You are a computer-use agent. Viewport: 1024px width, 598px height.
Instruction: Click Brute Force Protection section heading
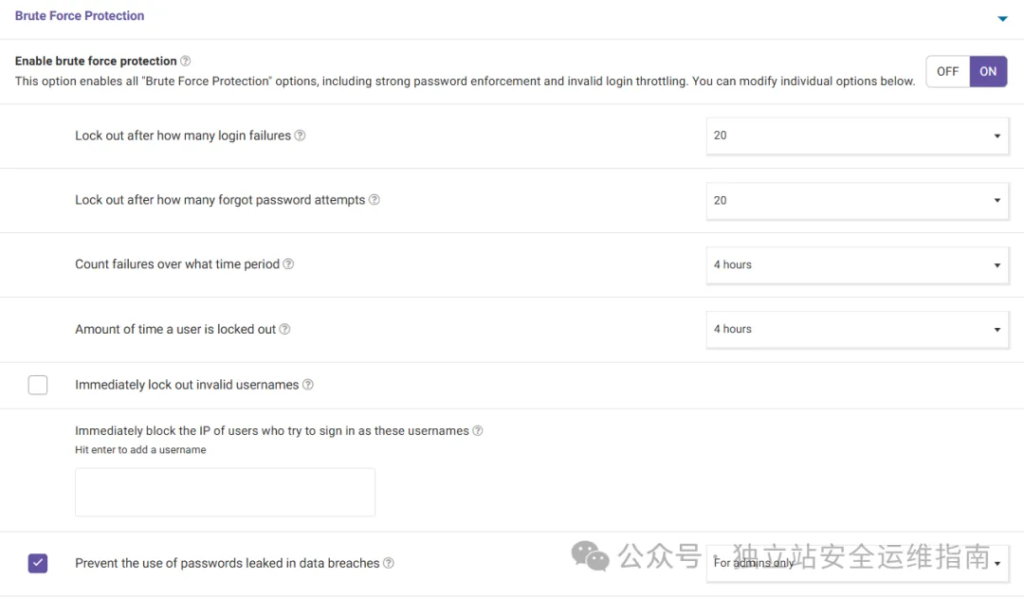click(80, 16)
